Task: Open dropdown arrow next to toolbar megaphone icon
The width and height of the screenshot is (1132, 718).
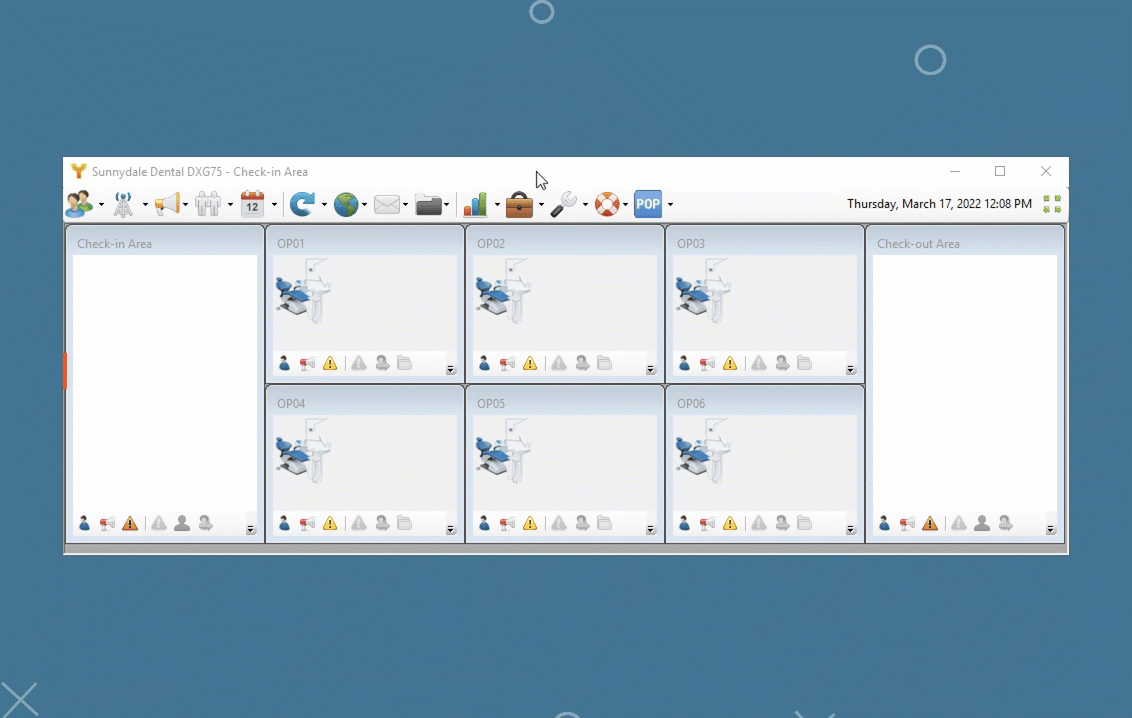Action: (186, 205)
